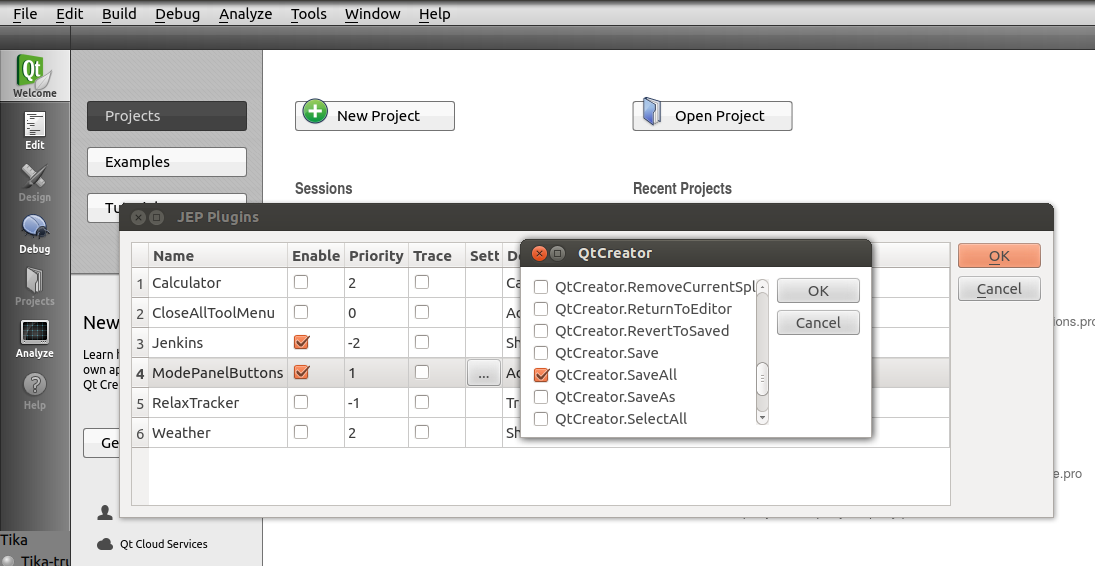Enable the Weather plugin checkbox

301,433
